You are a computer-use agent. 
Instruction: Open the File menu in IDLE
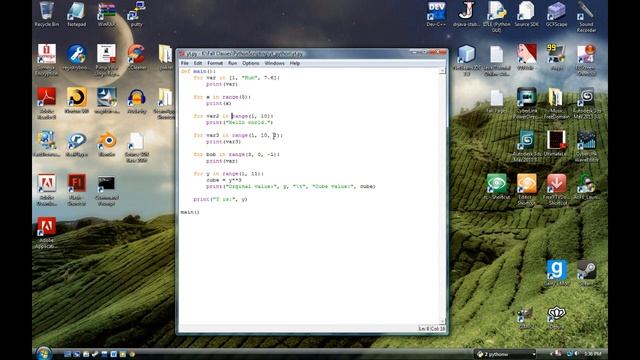click(x=184, y=63)
